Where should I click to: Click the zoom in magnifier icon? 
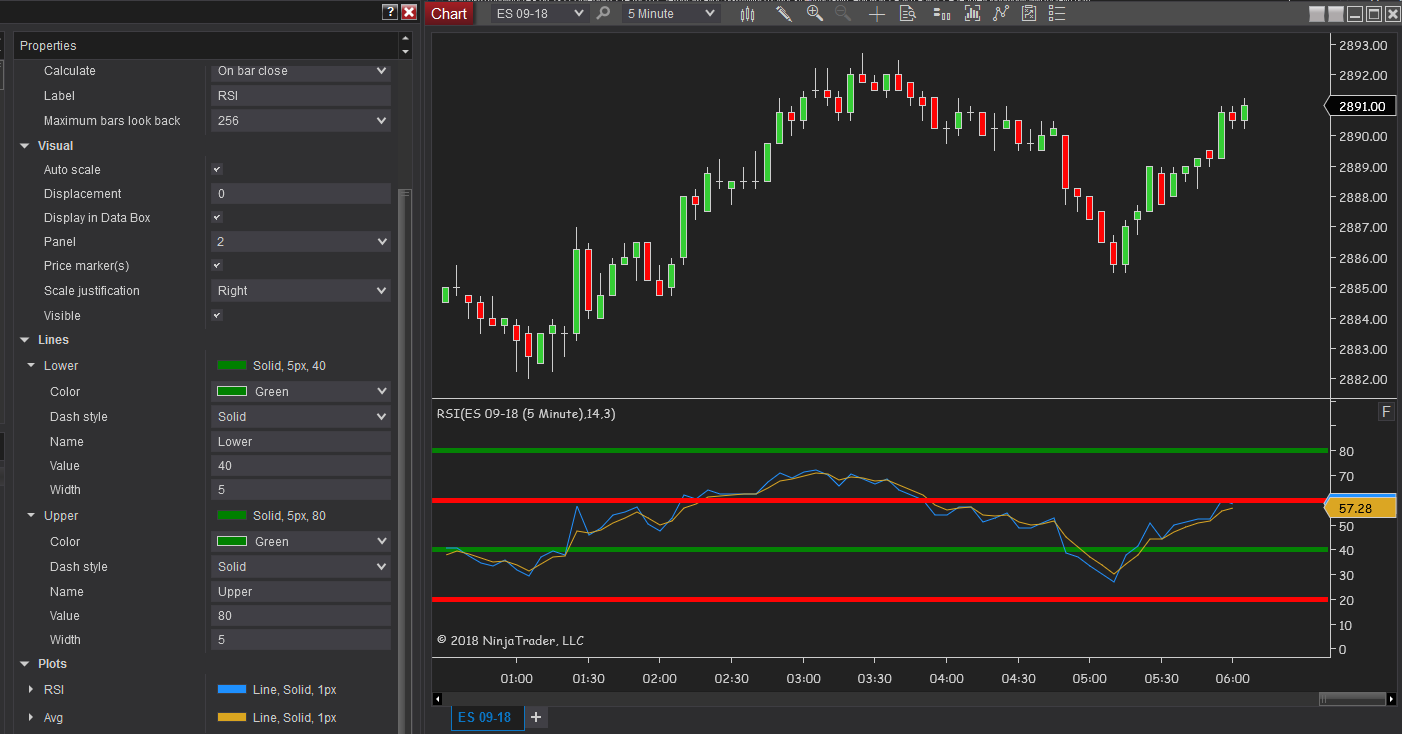815,14
